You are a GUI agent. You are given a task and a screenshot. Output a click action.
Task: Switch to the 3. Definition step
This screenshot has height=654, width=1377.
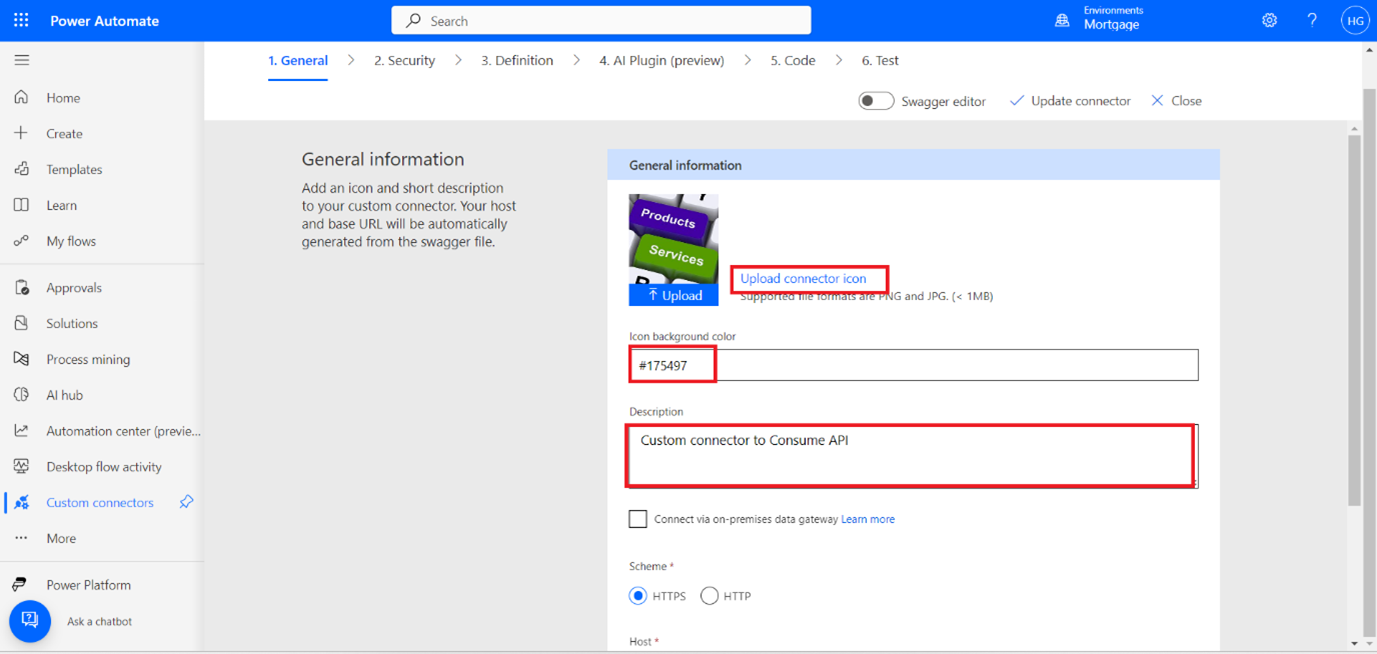click(517, 60)
